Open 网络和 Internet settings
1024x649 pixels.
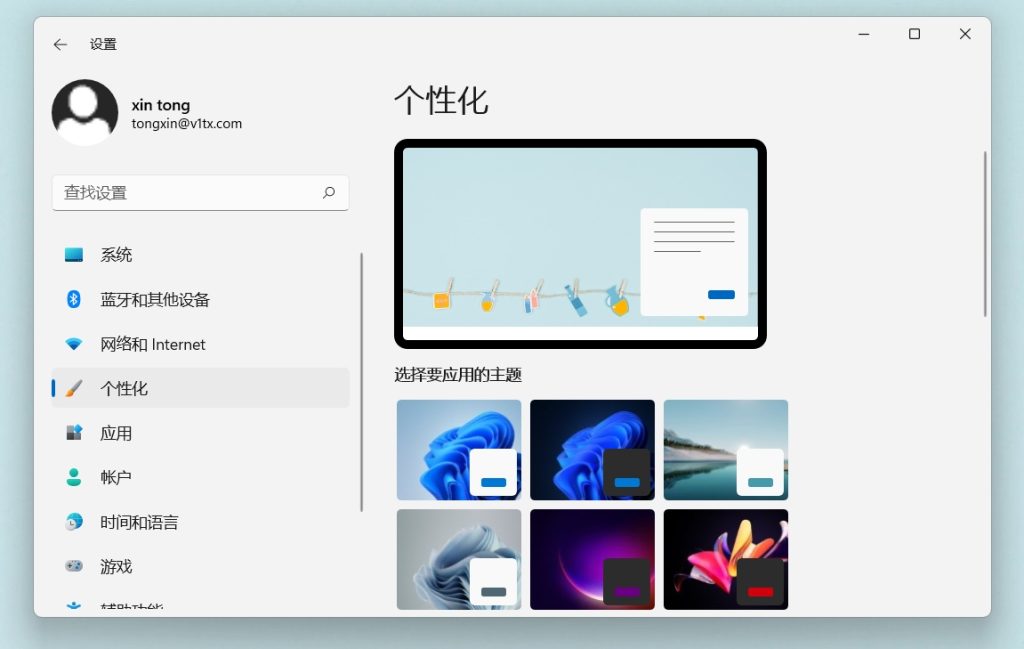tap(200, 344)
